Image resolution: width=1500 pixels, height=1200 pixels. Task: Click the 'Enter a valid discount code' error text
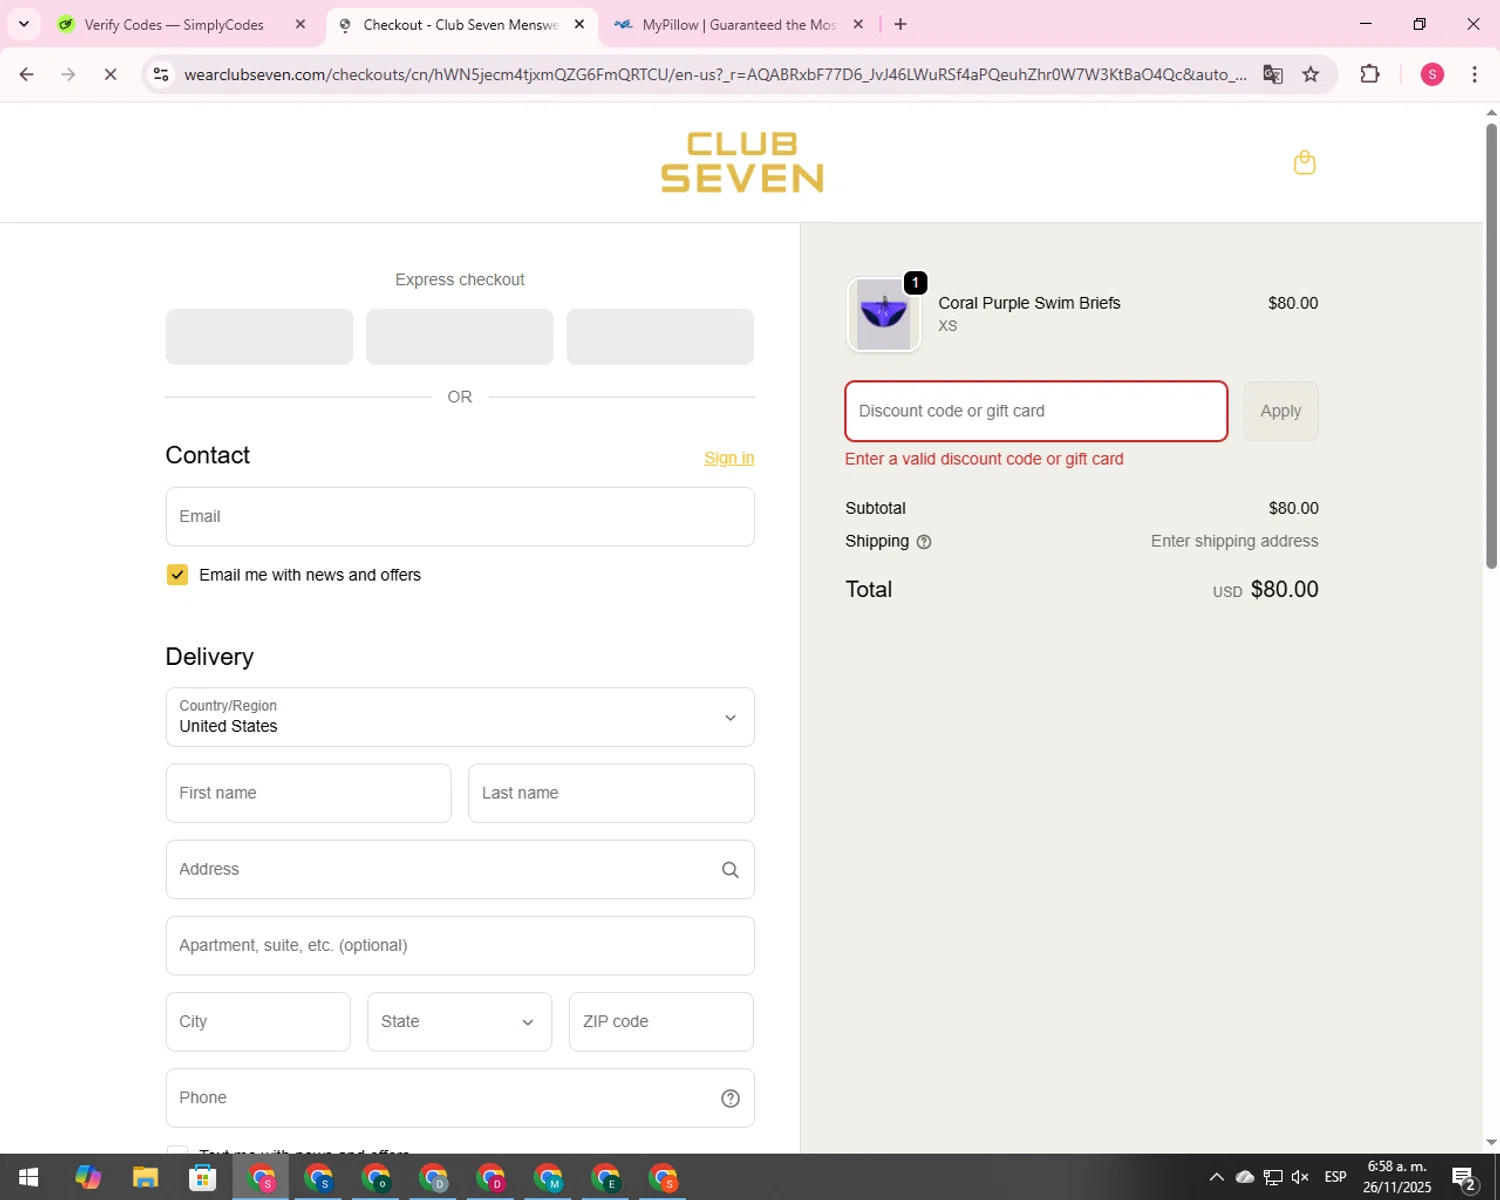(x=984, y=459)
